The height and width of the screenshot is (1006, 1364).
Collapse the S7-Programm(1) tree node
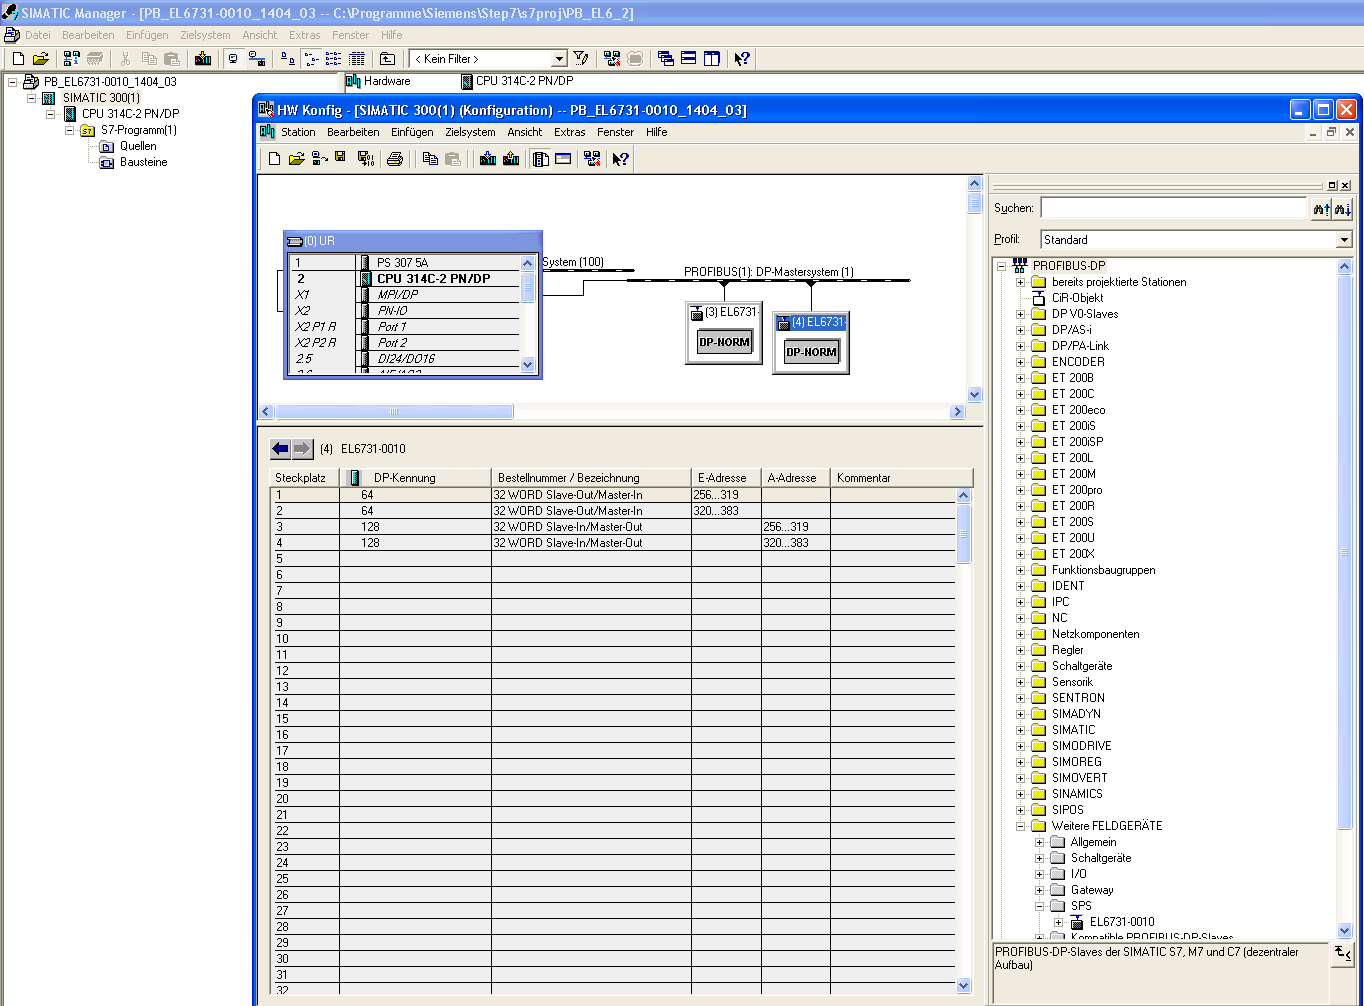pyautogui.click(x=70, y=130)
